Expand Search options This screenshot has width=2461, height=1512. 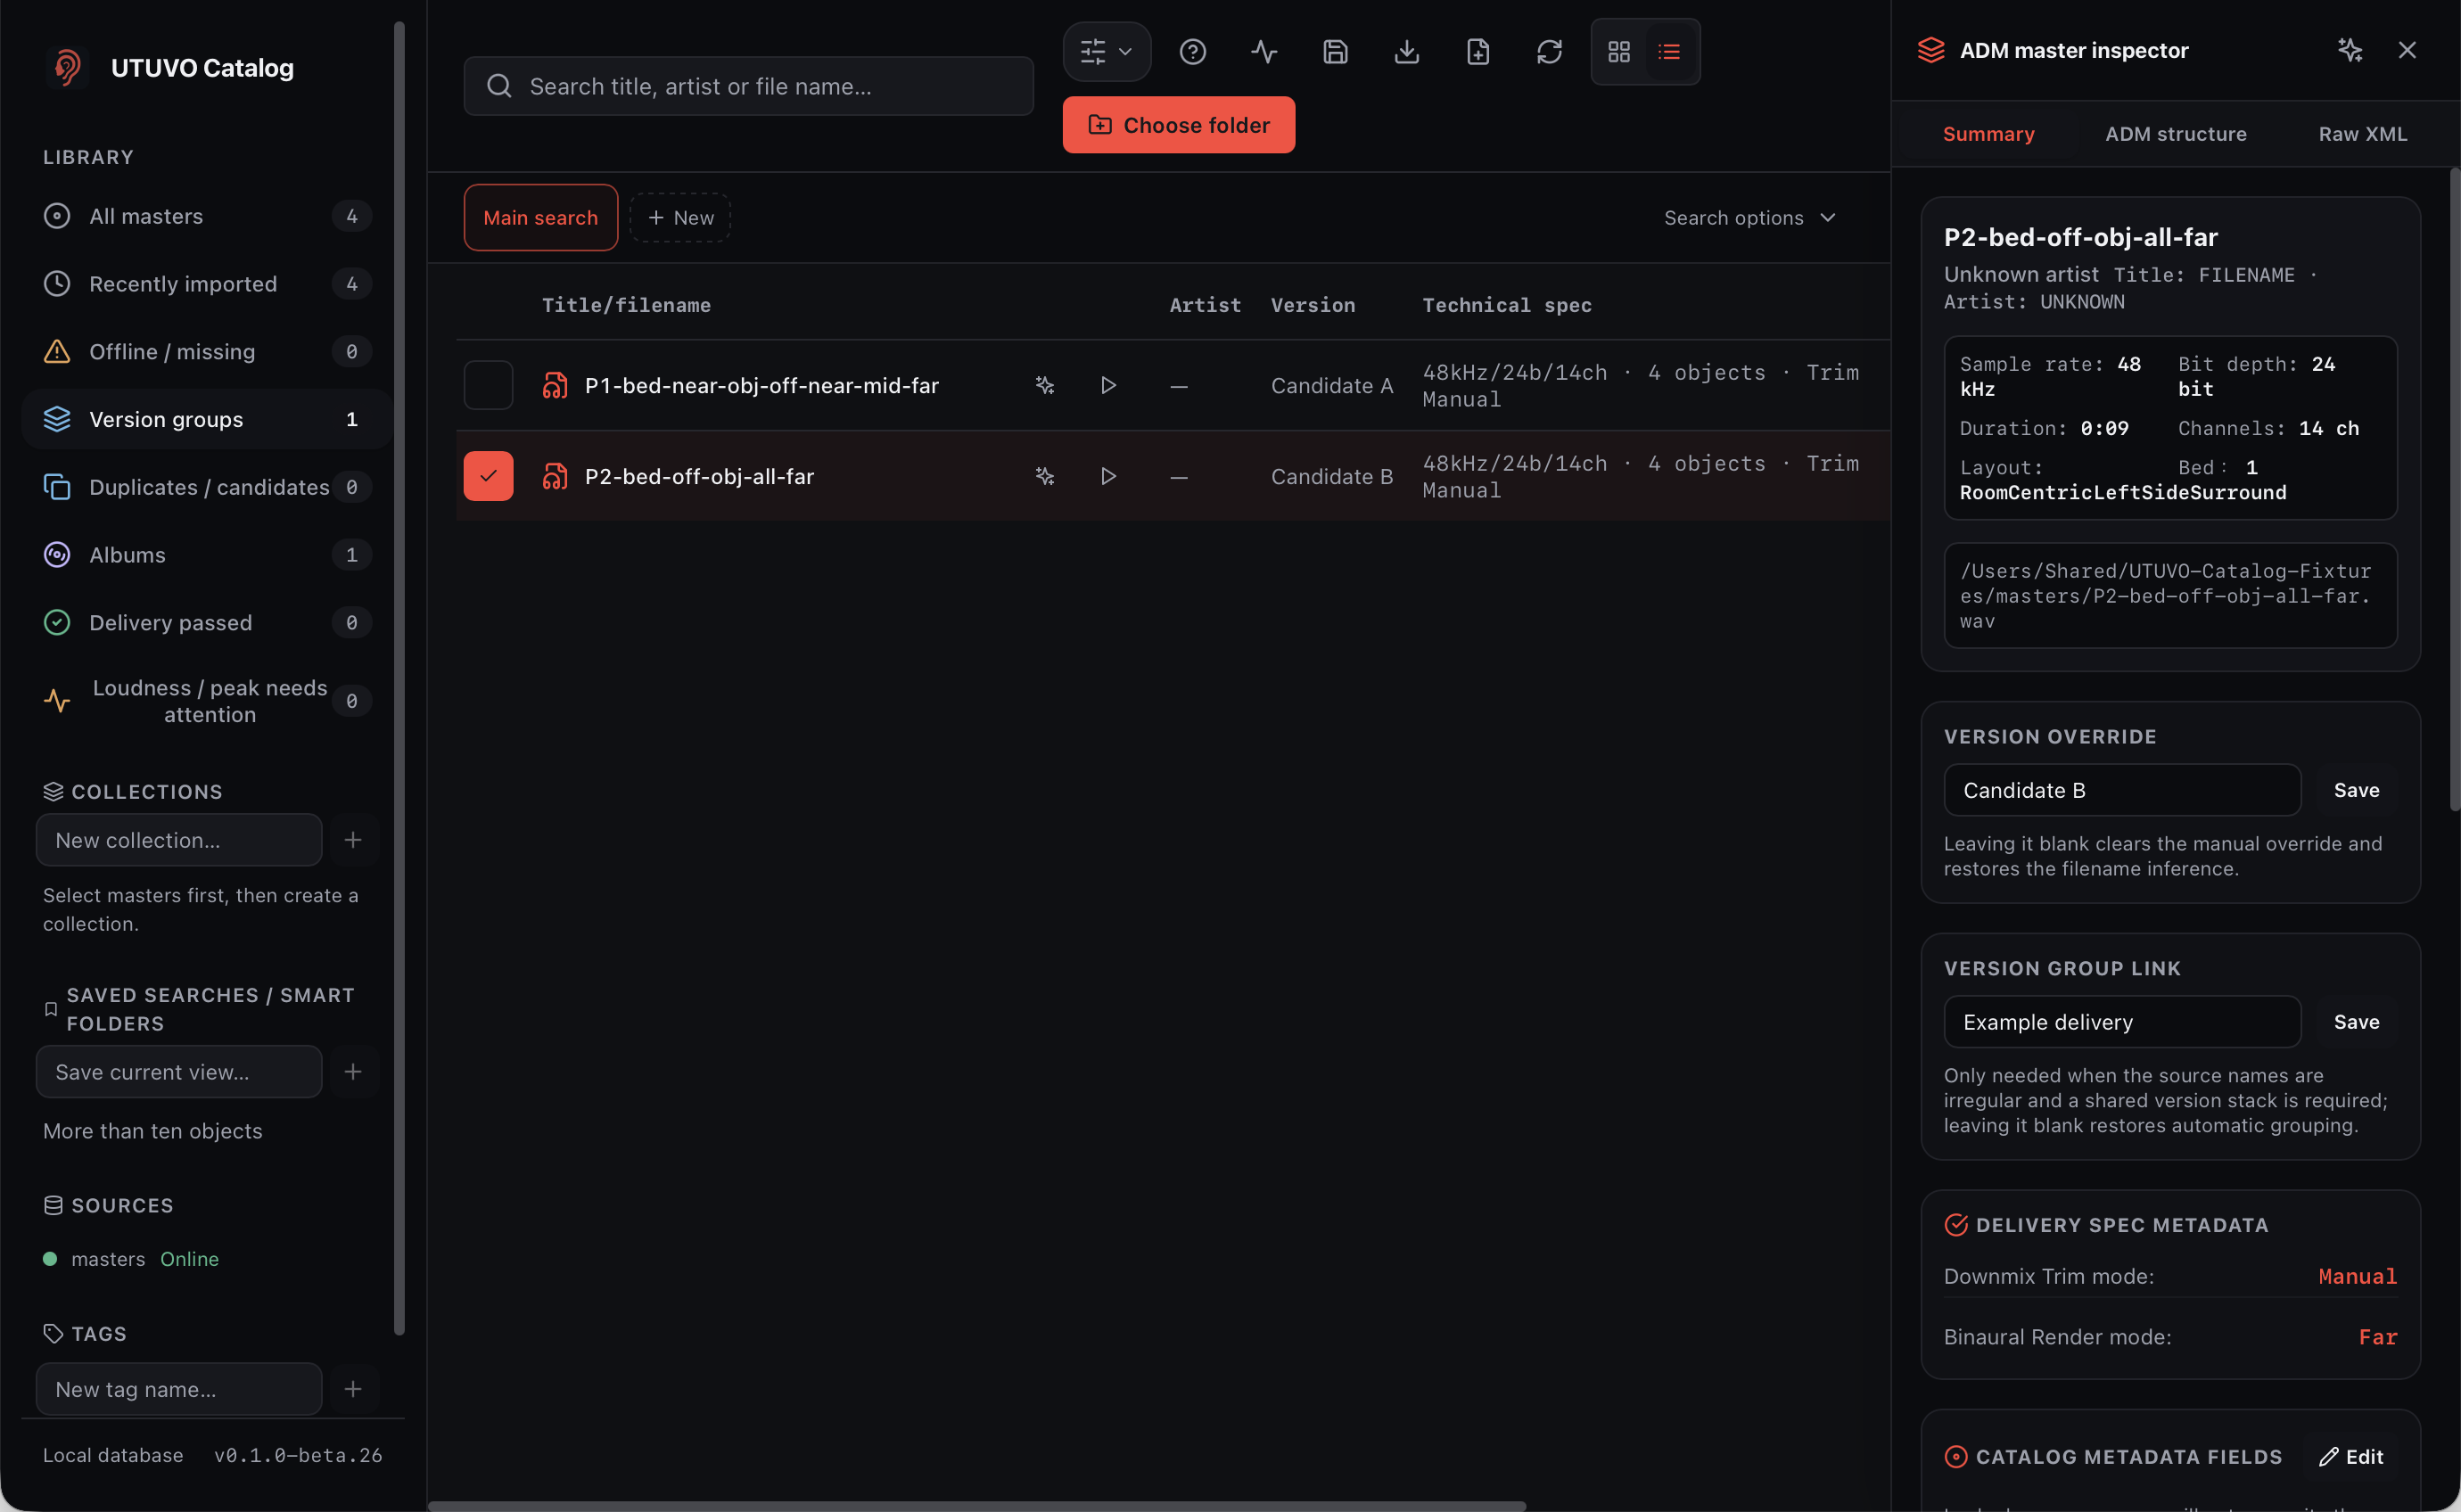(x=1749, y=217)
